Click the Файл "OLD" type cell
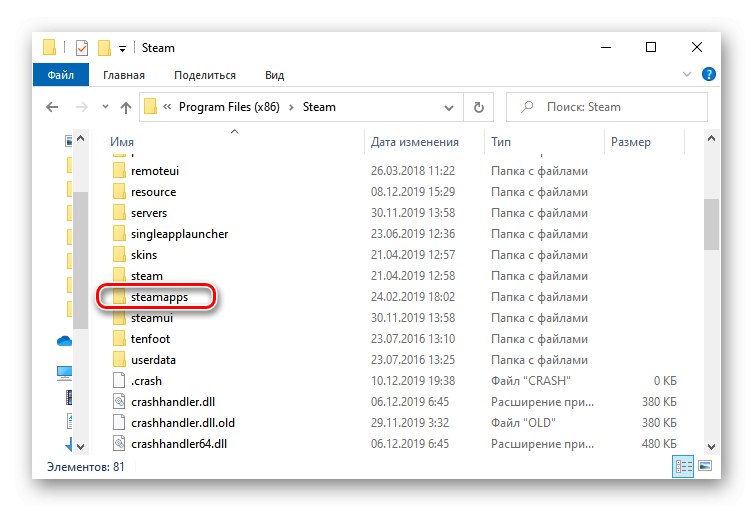 pyautogui.click(x=523, y=423)
